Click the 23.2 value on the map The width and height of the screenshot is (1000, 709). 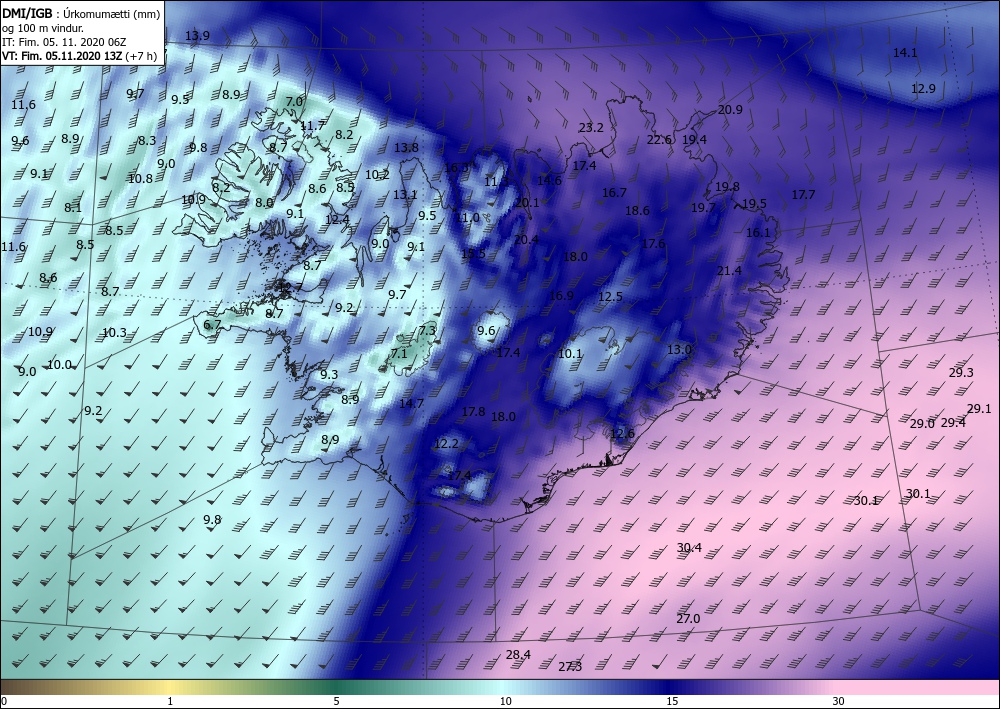(591, 128)
